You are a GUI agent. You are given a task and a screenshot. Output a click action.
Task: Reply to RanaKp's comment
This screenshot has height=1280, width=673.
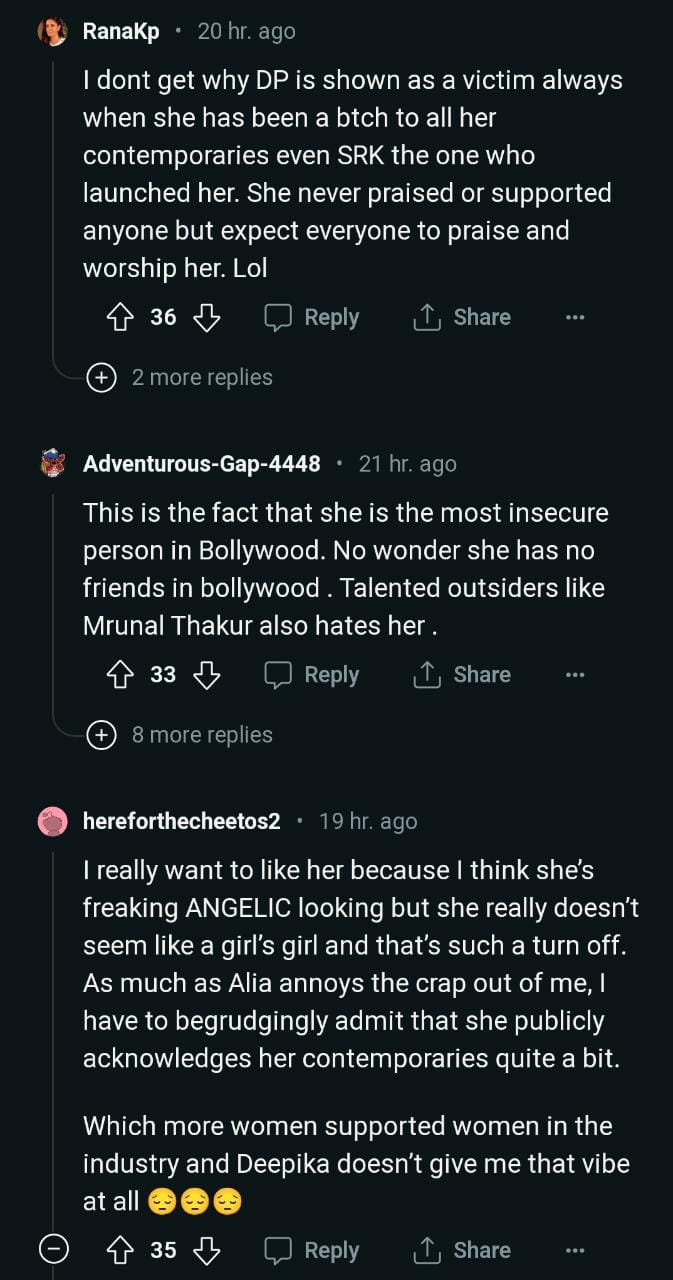click(312, 318)
